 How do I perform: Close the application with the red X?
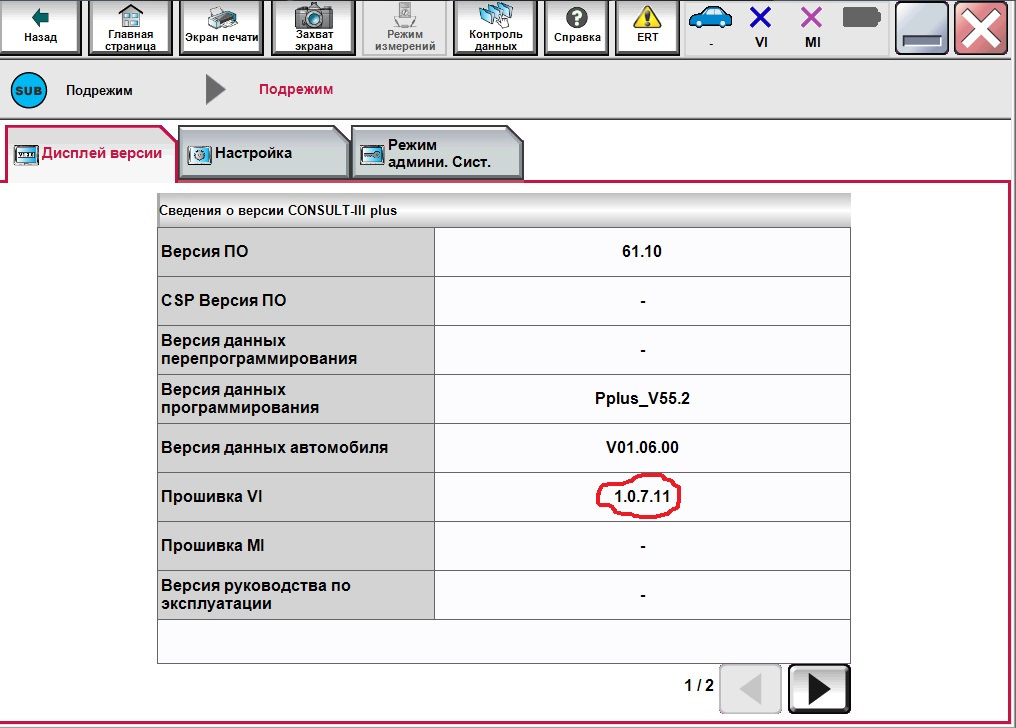point(981,27)
